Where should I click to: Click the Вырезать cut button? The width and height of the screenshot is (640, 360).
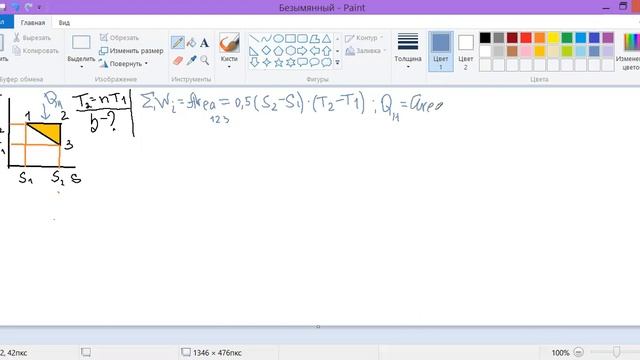[x=32, y=38]
